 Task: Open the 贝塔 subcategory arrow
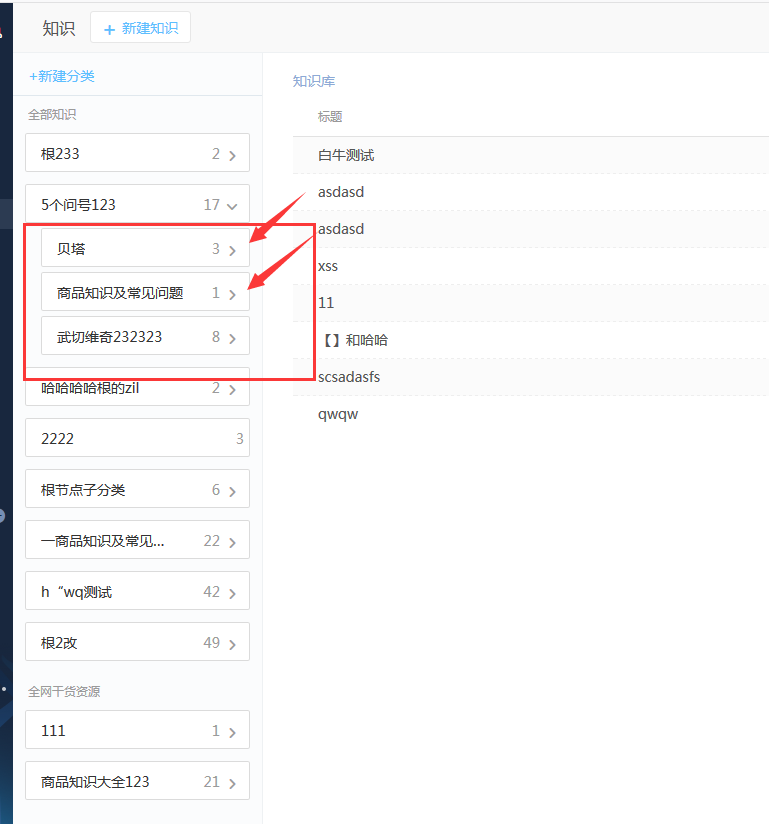(232, 250)
